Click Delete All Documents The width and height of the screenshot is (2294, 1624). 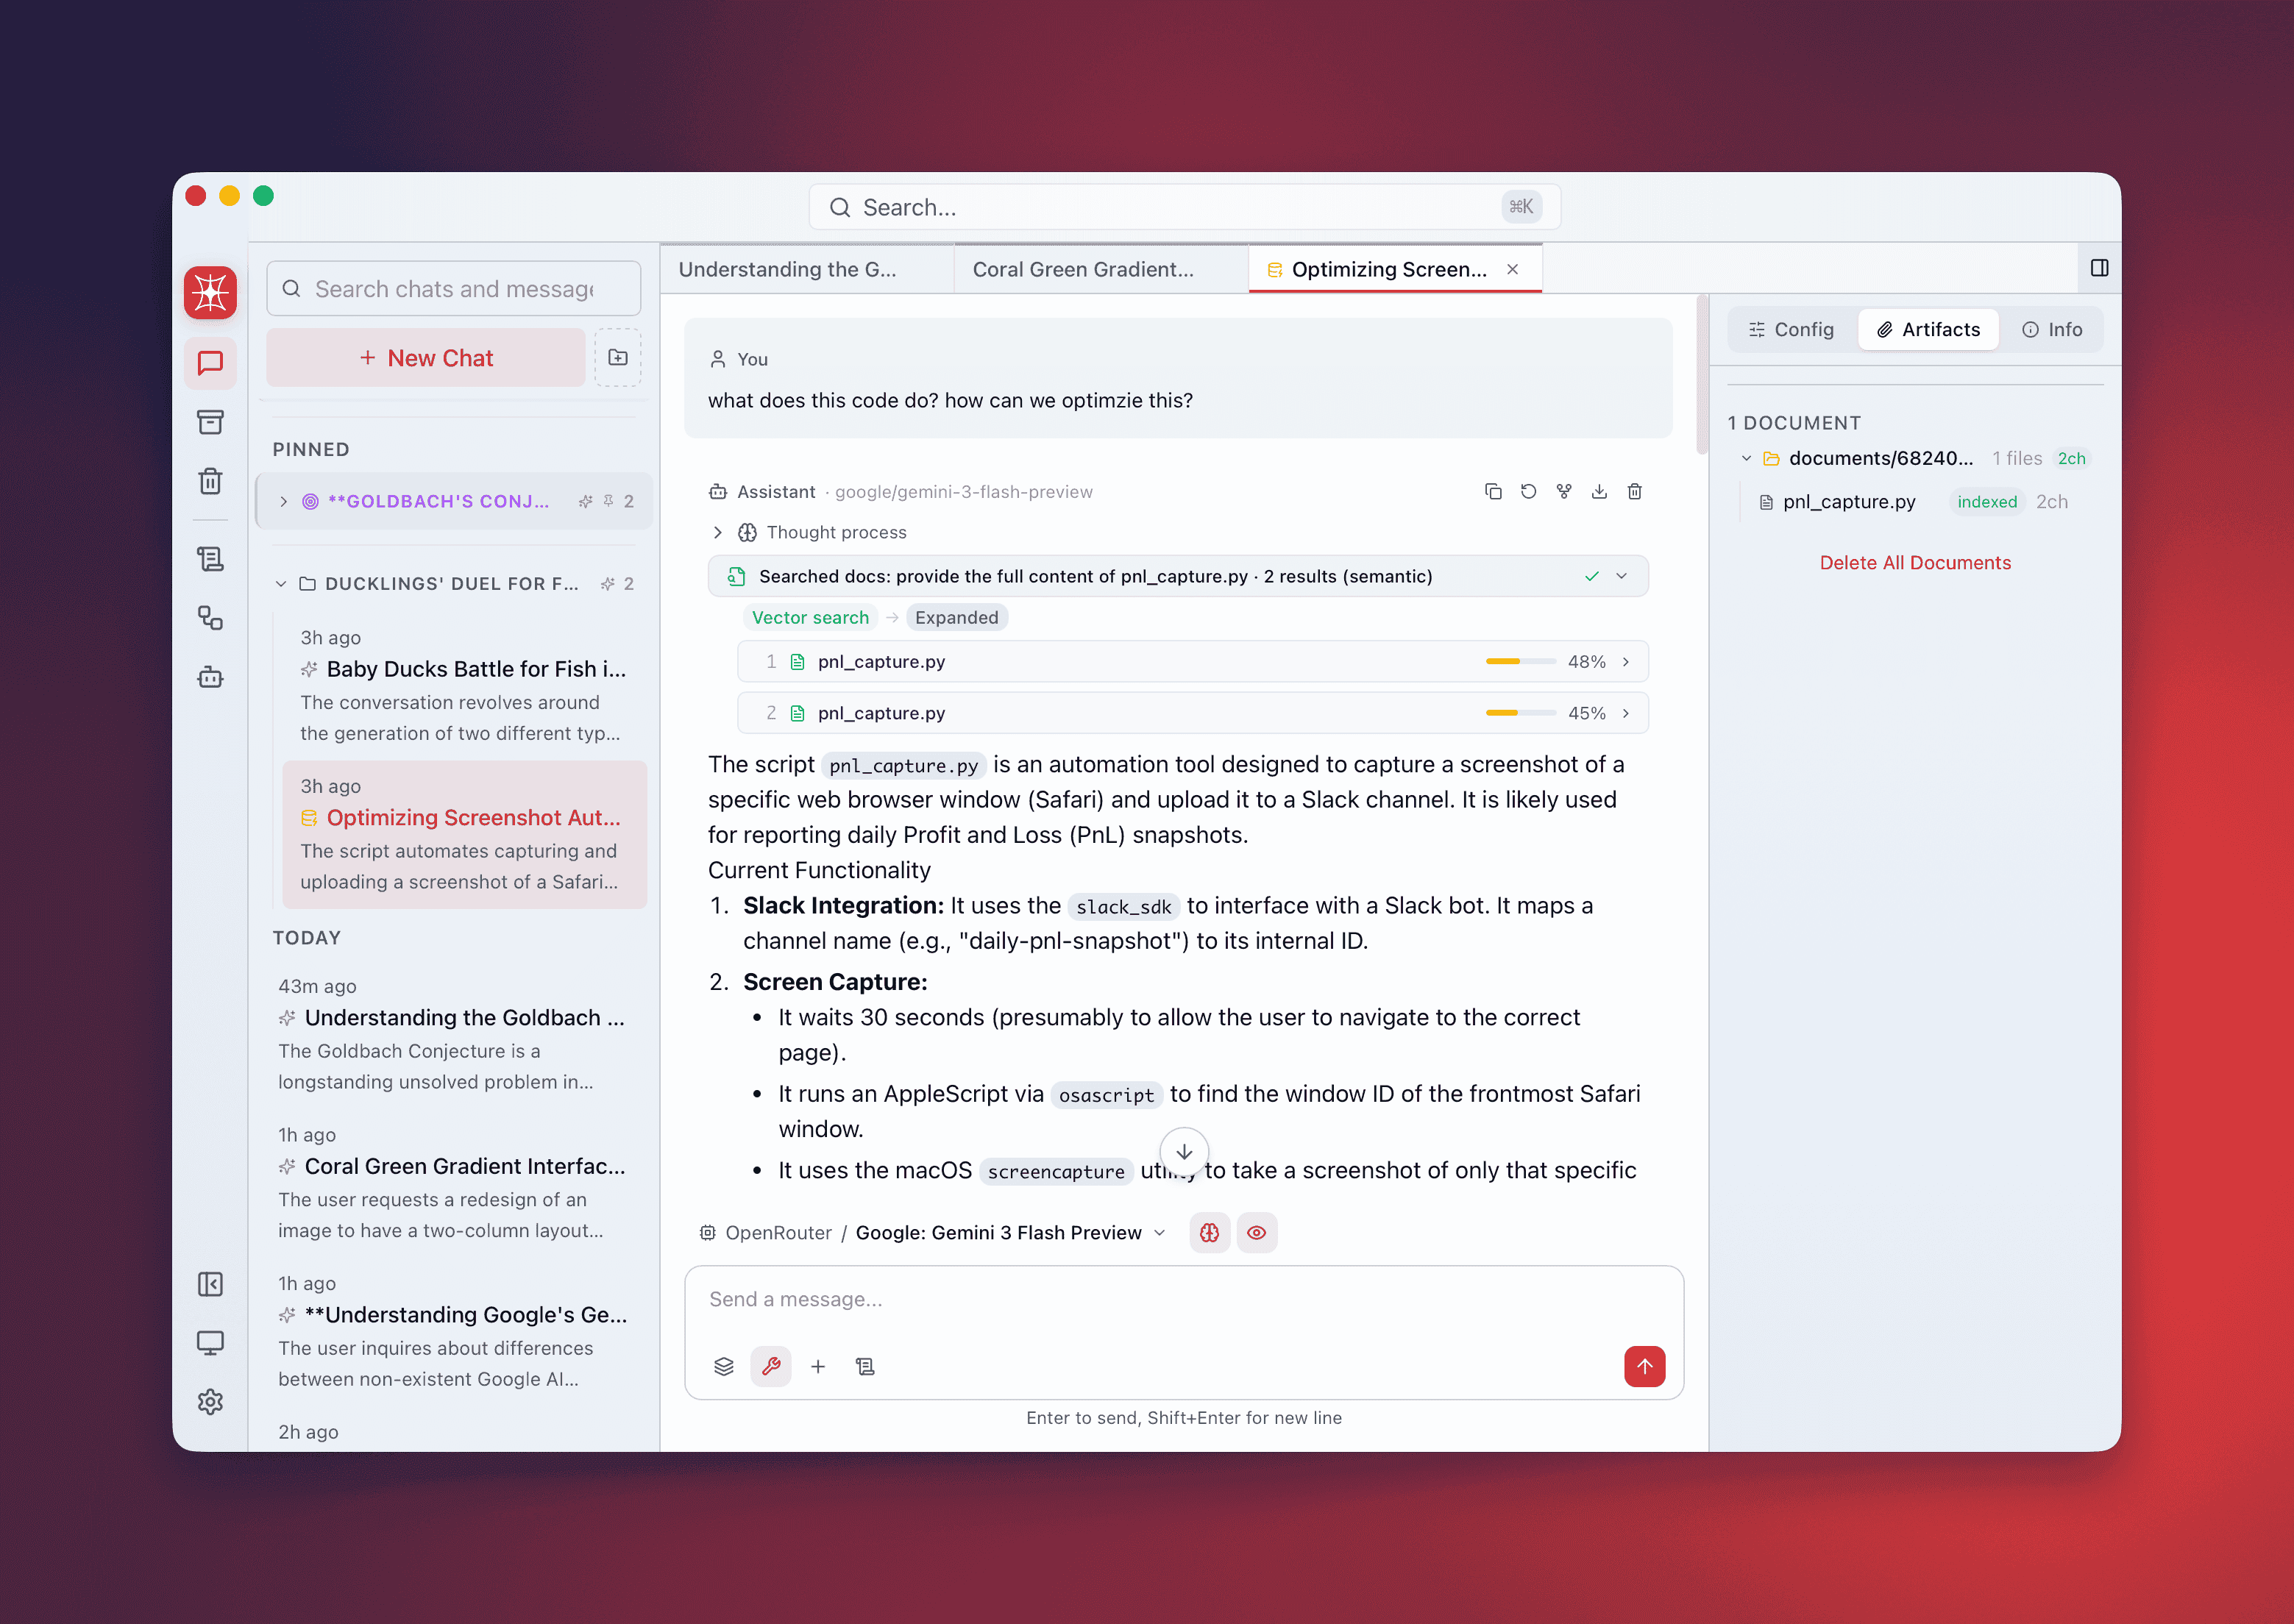1915,562
